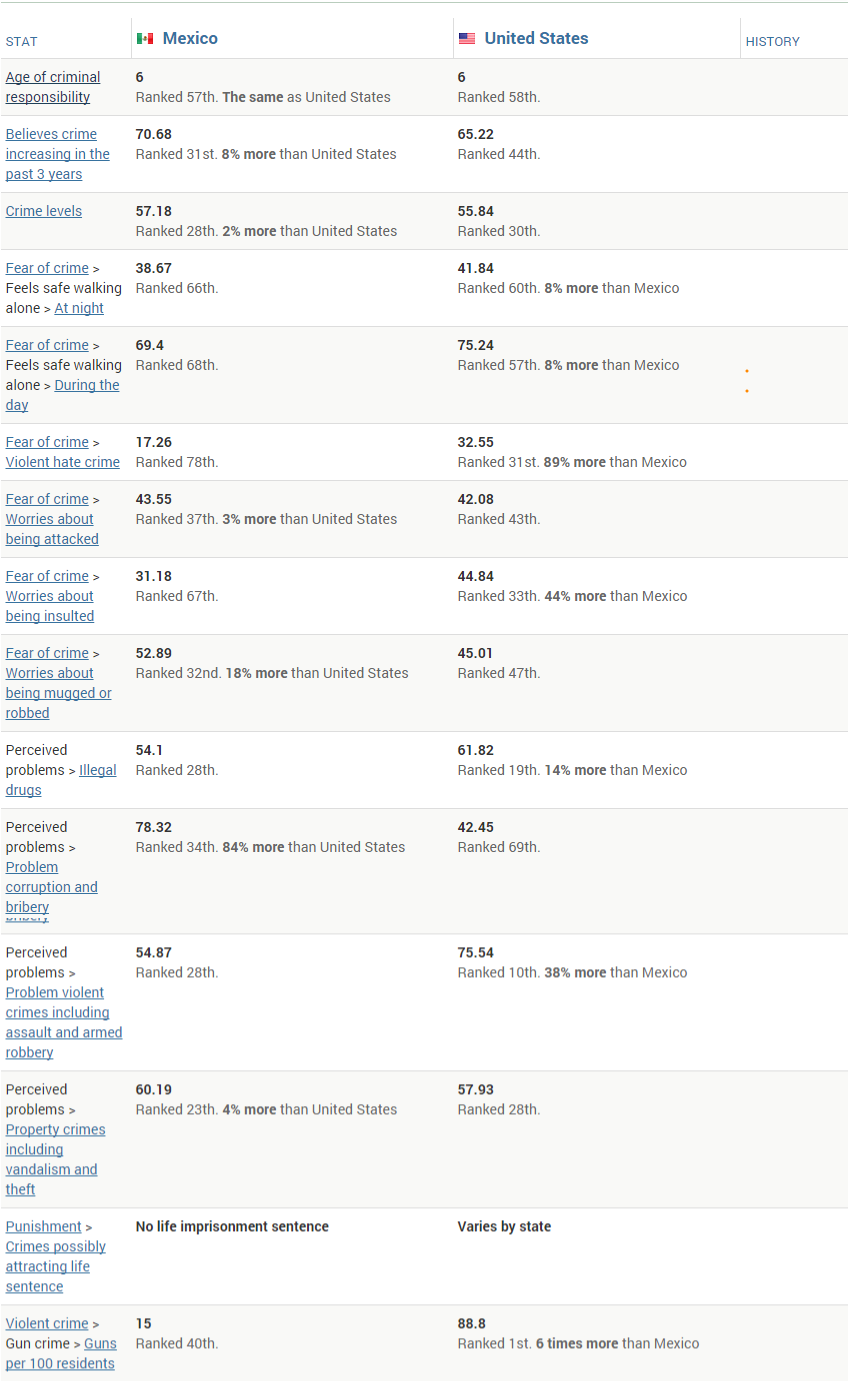
Task: Open the Violent hate crime link
Action: 62,462
